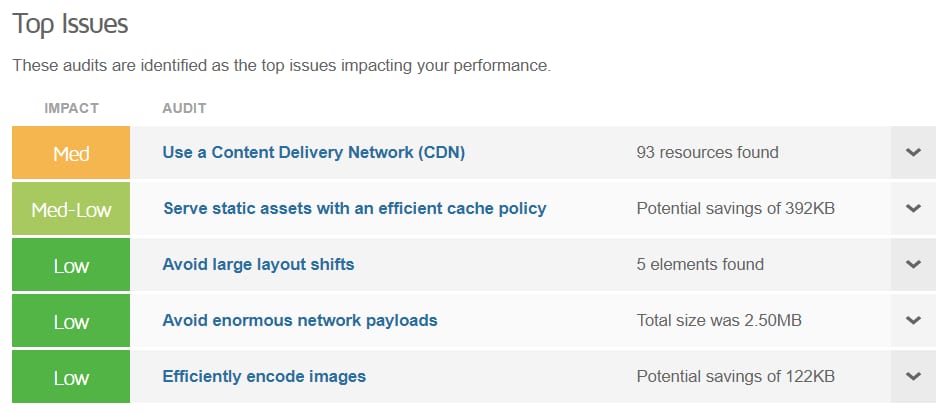Click the Med-Low impact badge

pyautogui.click(x=71, y=209)
